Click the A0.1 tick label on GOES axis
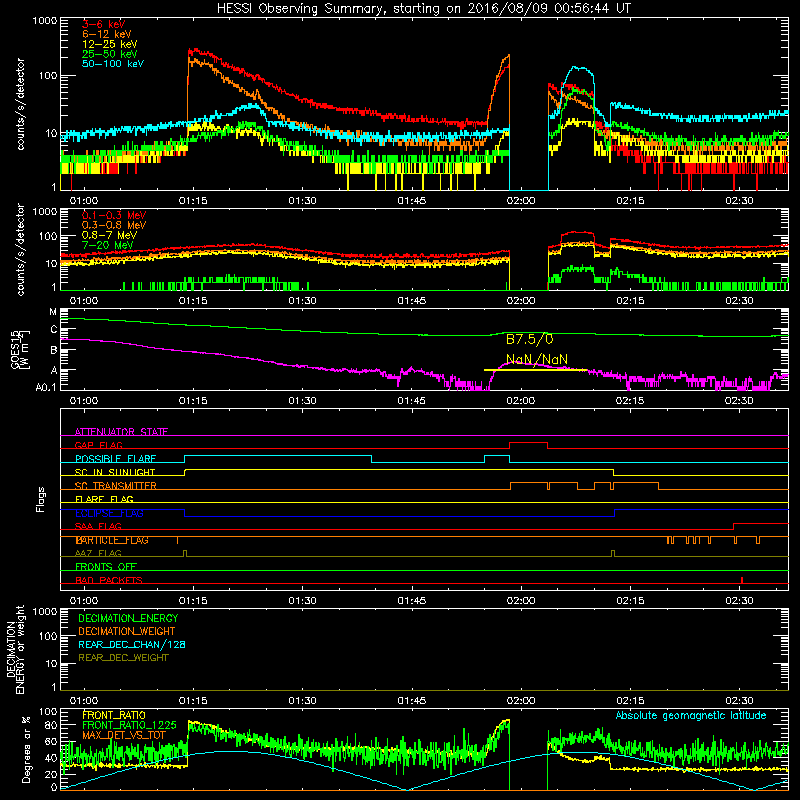The height and width of the screenshot is (800, 800). (x=45, y=388)
